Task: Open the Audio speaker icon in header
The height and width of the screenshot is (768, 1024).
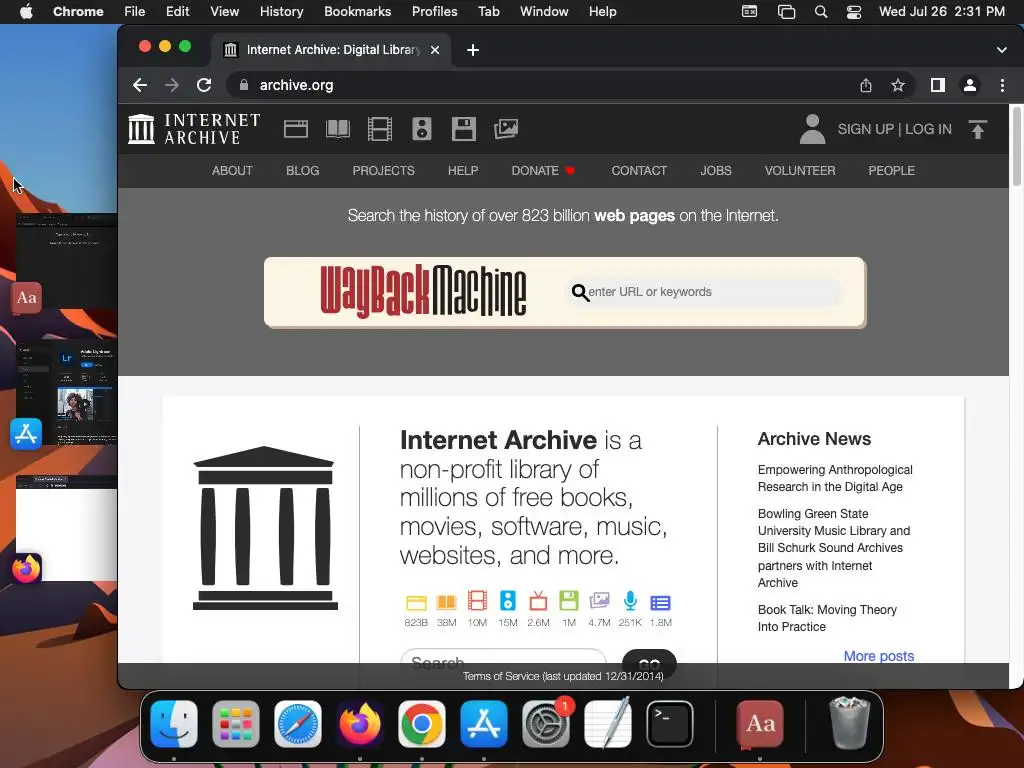Action: (422, 129)
